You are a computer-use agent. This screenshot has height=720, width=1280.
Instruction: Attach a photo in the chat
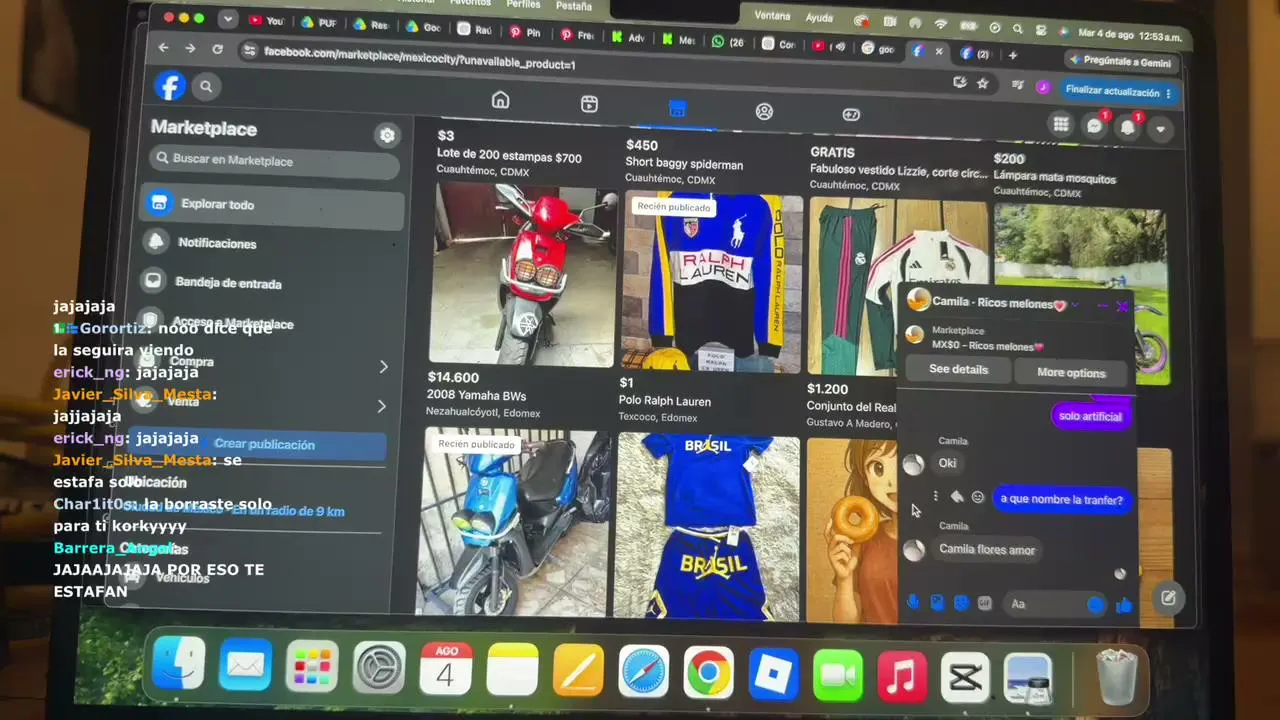click(937, 602)
